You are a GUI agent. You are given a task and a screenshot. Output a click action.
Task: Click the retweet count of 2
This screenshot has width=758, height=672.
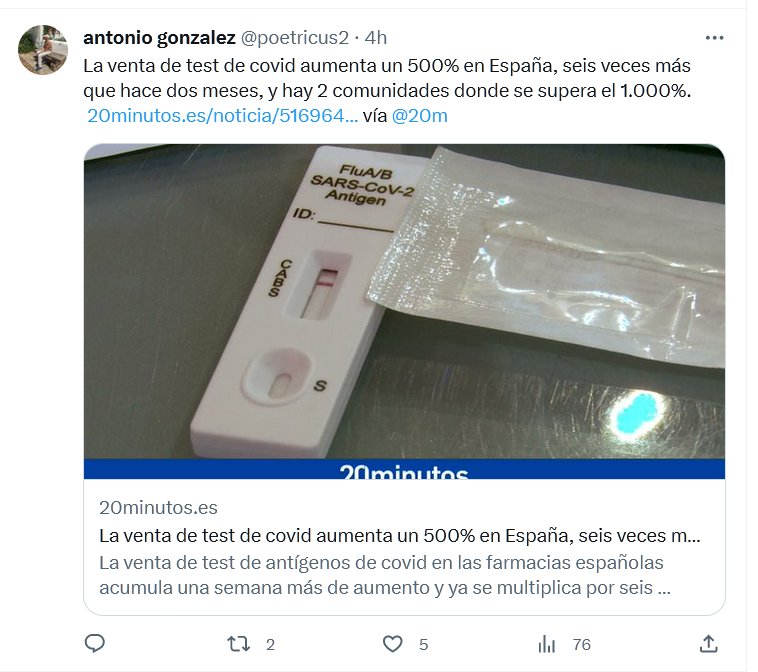[270, 645]
